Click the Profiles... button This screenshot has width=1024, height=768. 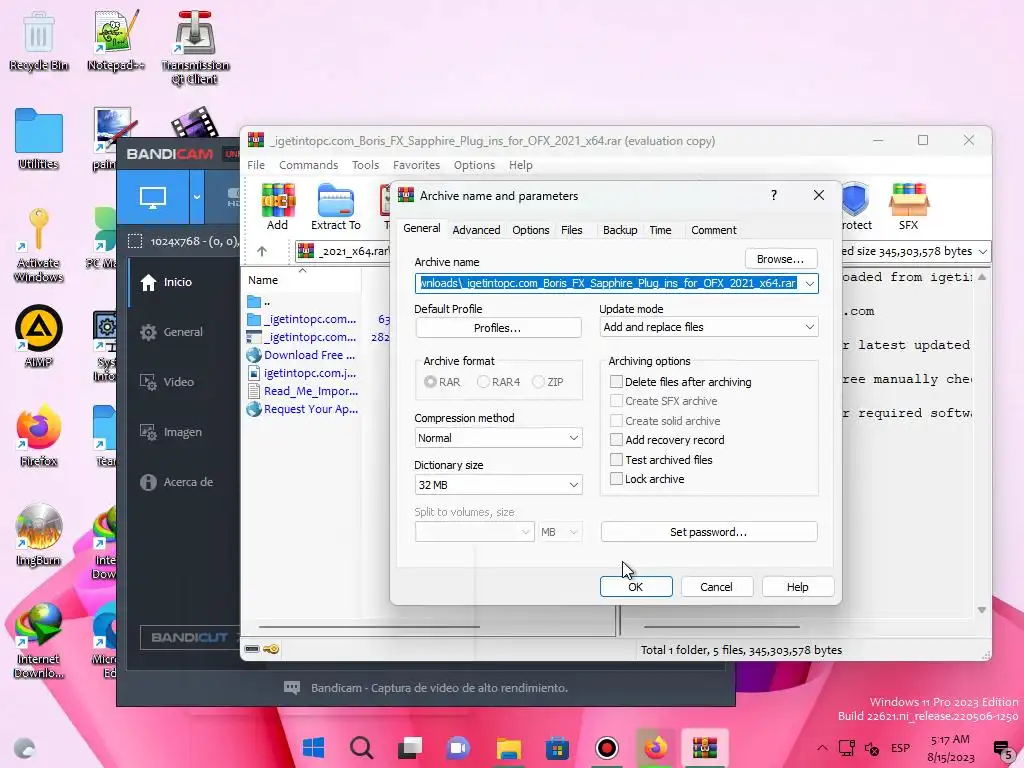pyautogui.click(x=498, y=328)
